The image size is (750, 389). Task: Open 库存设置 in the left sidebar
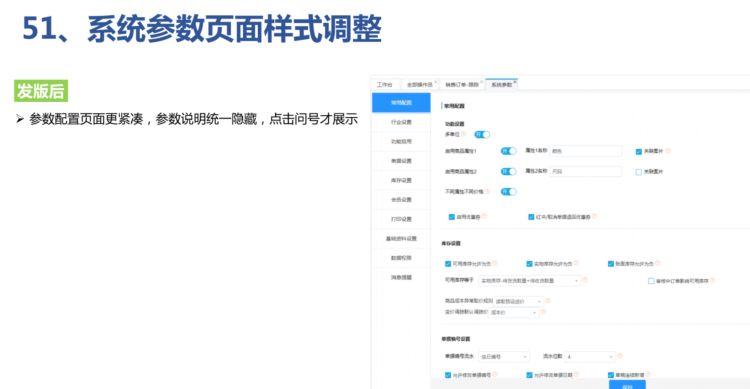coord(401,180)
